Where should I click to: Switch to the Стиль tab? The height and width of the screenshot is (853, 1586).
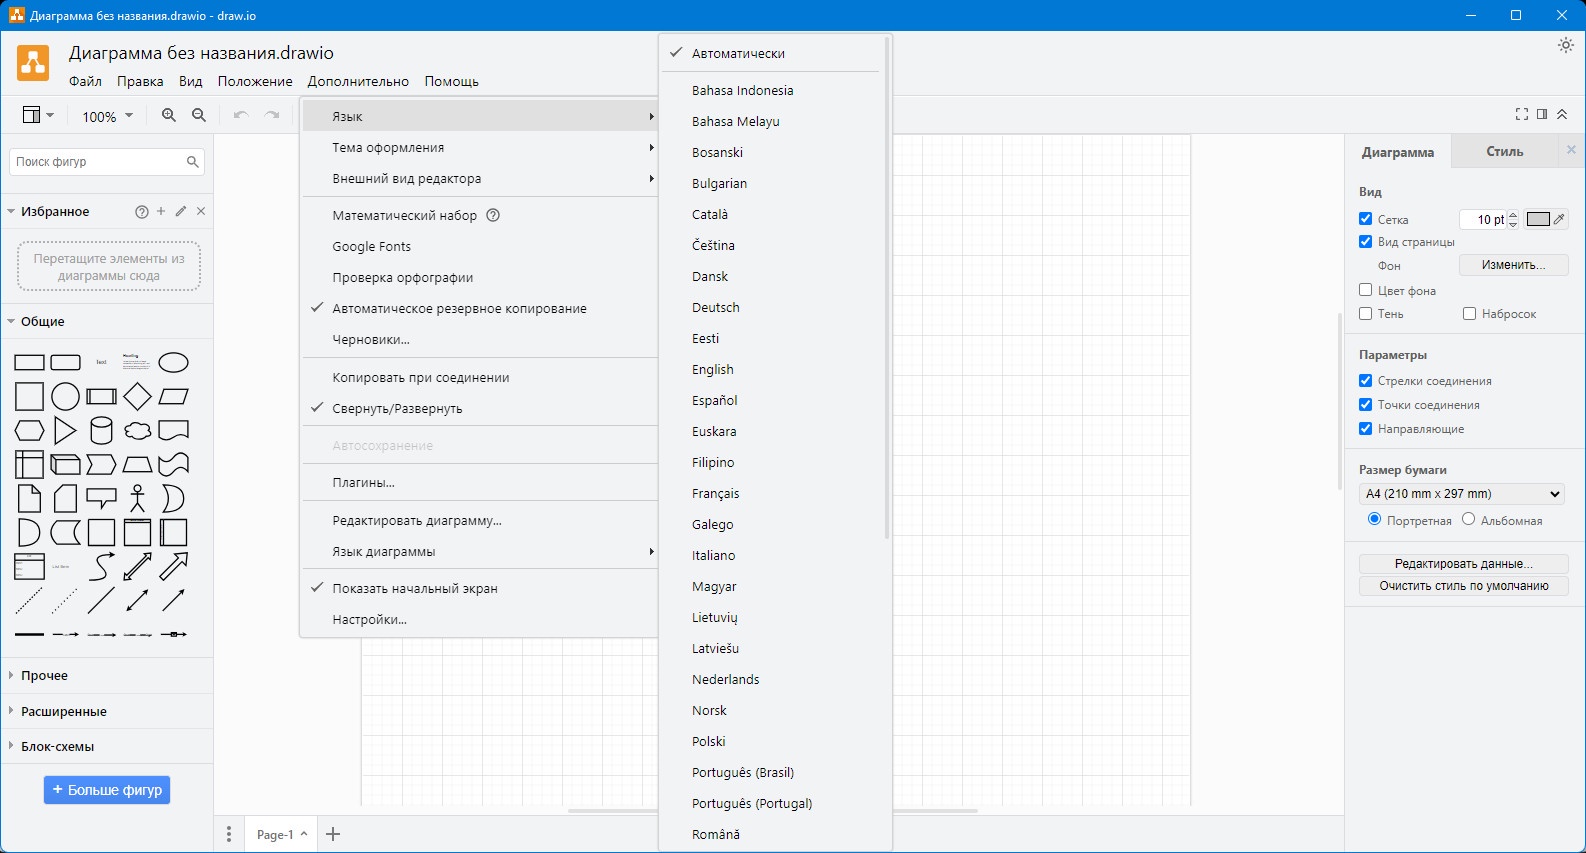pos(1504,151)
